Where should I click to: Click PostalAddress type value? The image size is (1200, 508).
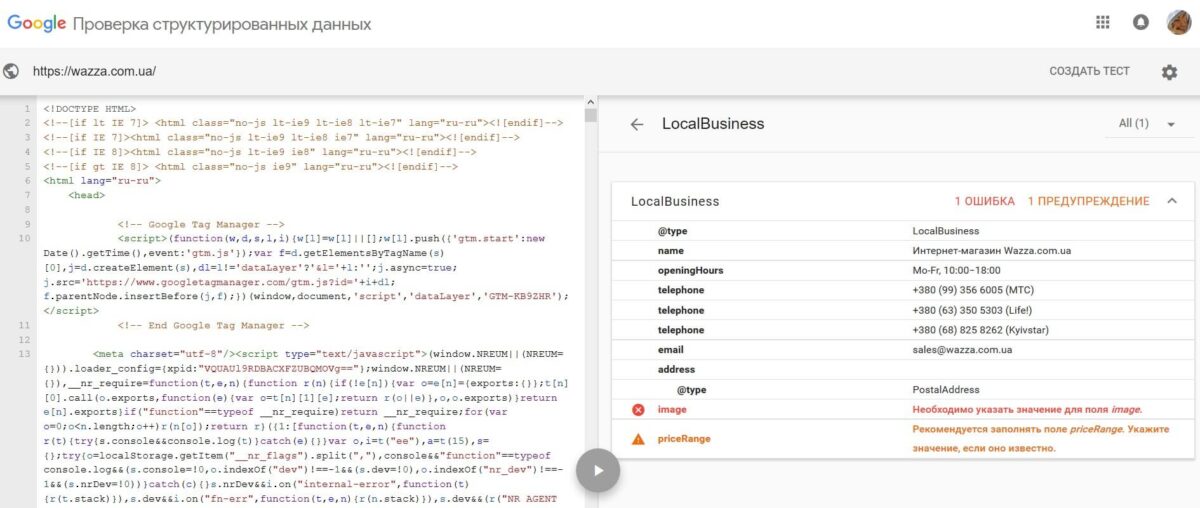[x=946, y=390]
